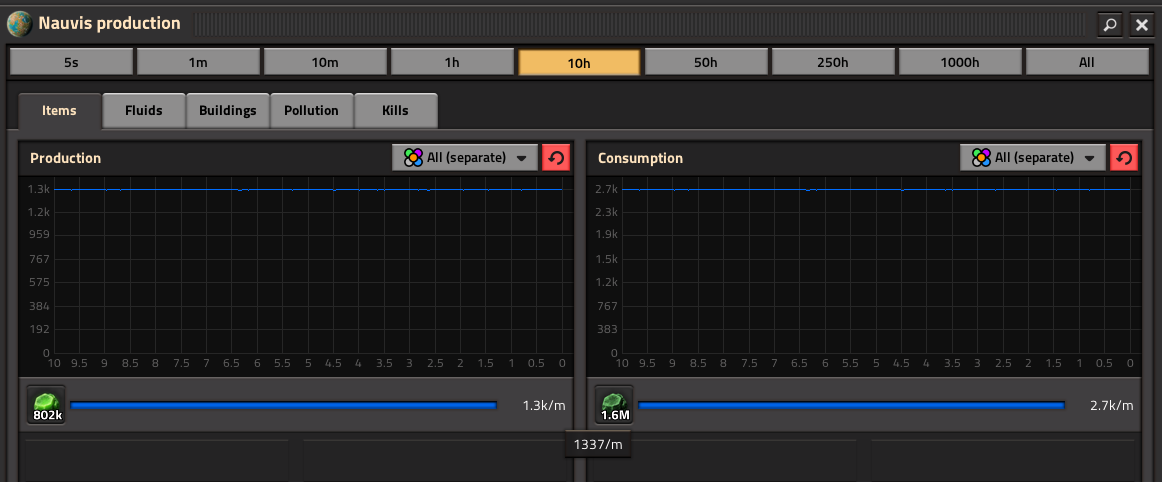Set time range to 1m
The width and height of the screenshot is (1162, 482).
tap(198, 62)
